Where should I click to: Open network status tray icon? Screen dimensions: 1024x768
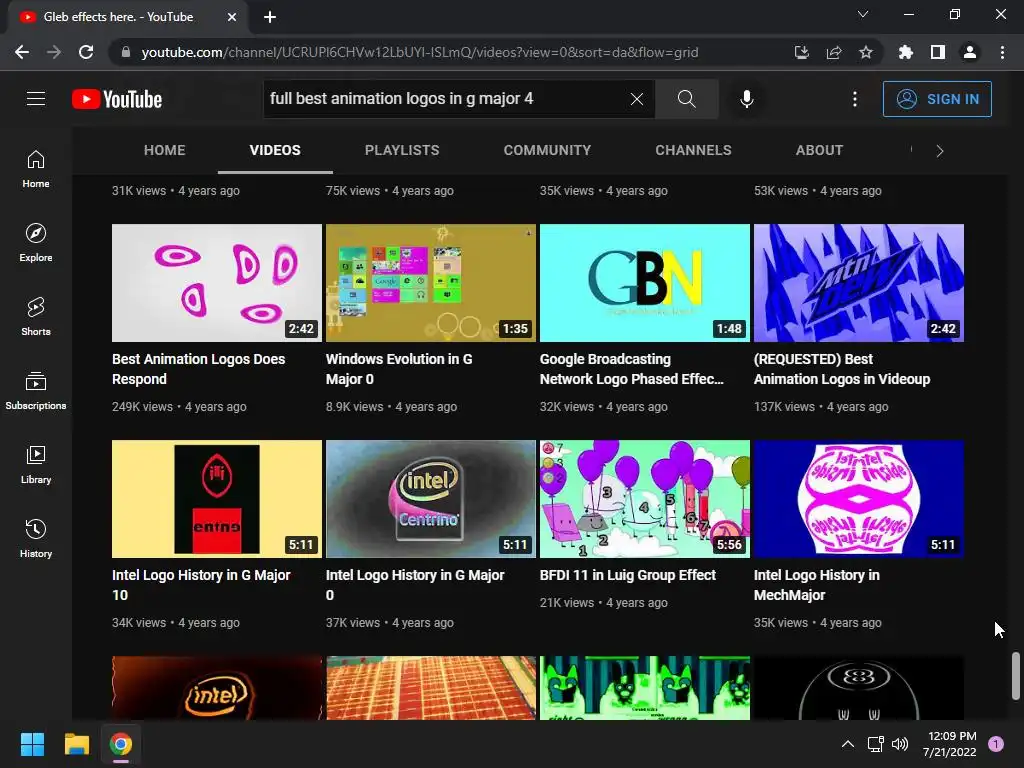point(875,744)
